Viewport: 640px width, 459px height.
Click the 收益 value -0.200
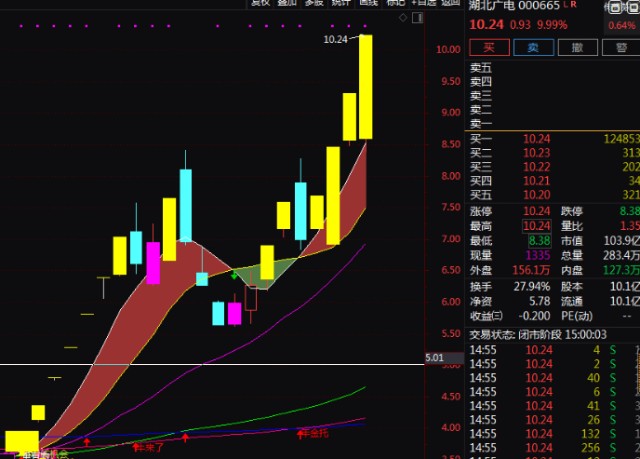pyautogui.click(x=534, y=316)
